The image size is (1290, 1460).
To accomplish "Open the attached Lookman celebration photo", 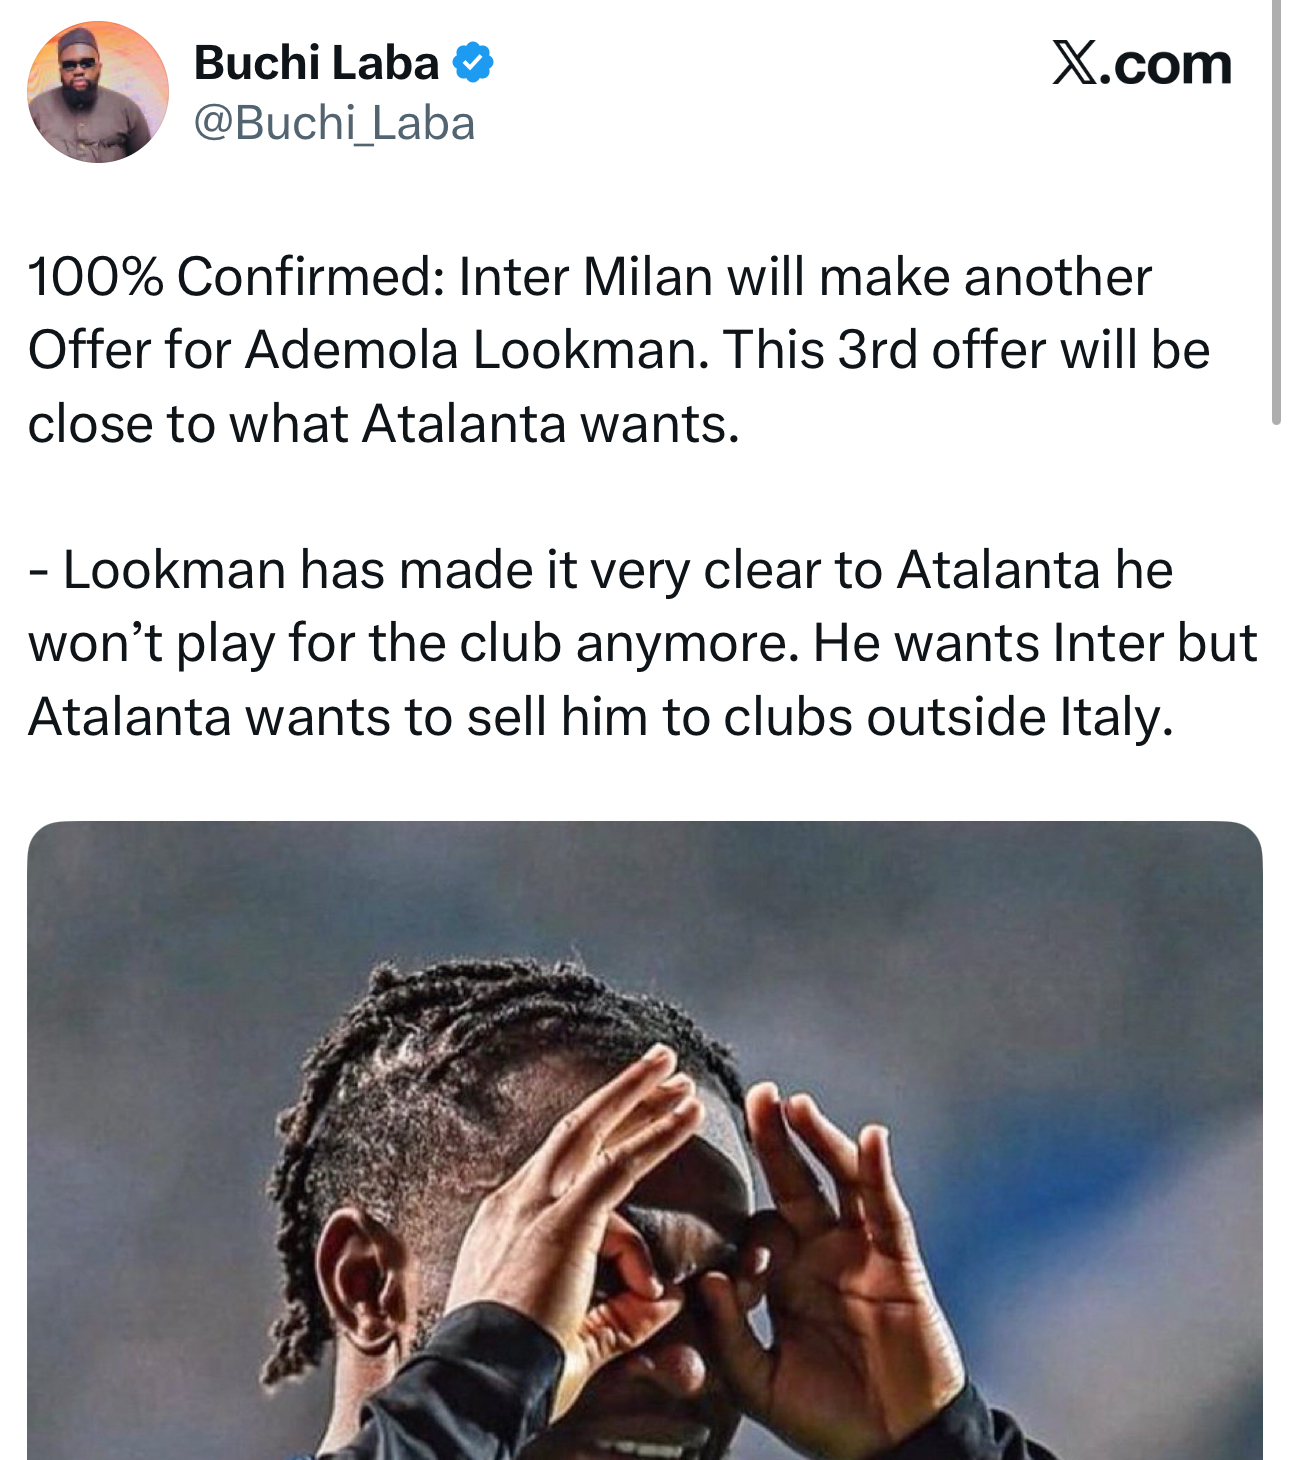I will pyautogui.click(x=644, y=1140).
